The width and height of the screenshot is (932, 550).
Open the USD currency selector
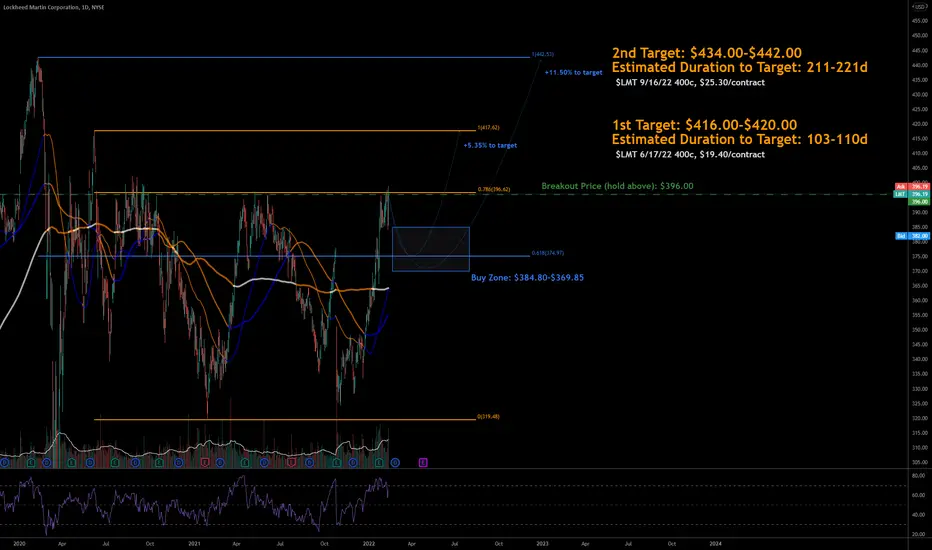pyautogui.click(x=919, y=7)
